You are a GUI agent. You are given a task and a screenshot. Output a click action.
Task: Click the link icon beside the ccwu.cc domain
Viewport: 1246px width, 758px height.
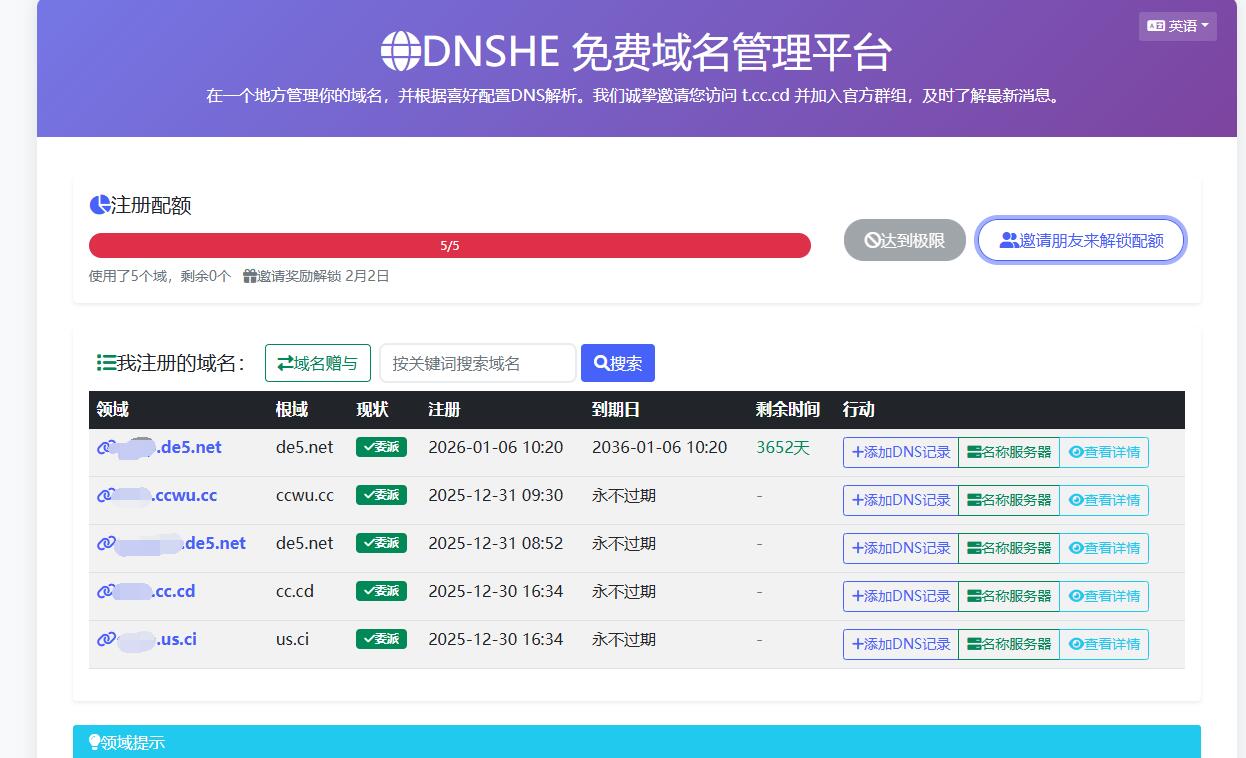103,495
